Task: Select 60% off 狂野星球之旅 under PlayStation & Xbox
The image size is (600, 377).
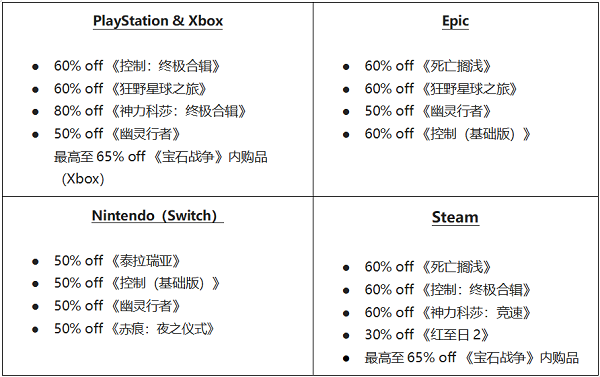Action: [x=130, y=89]
